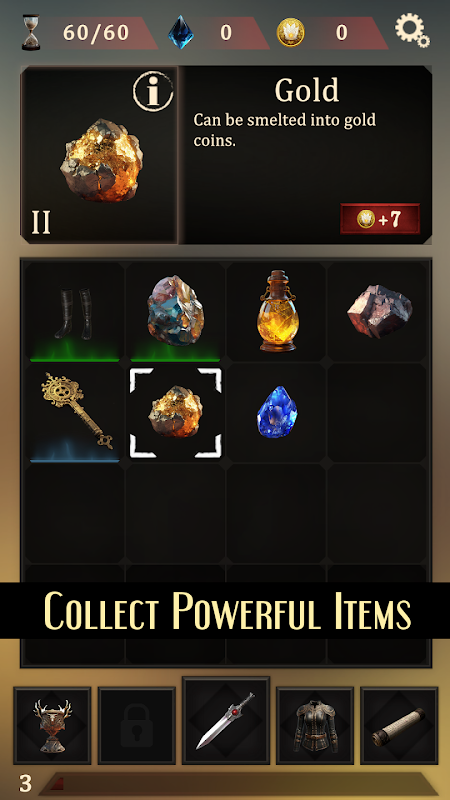Tap the gold coin currency counter
This screenshot has width=450, height=800.
click(x=332, y=33)
